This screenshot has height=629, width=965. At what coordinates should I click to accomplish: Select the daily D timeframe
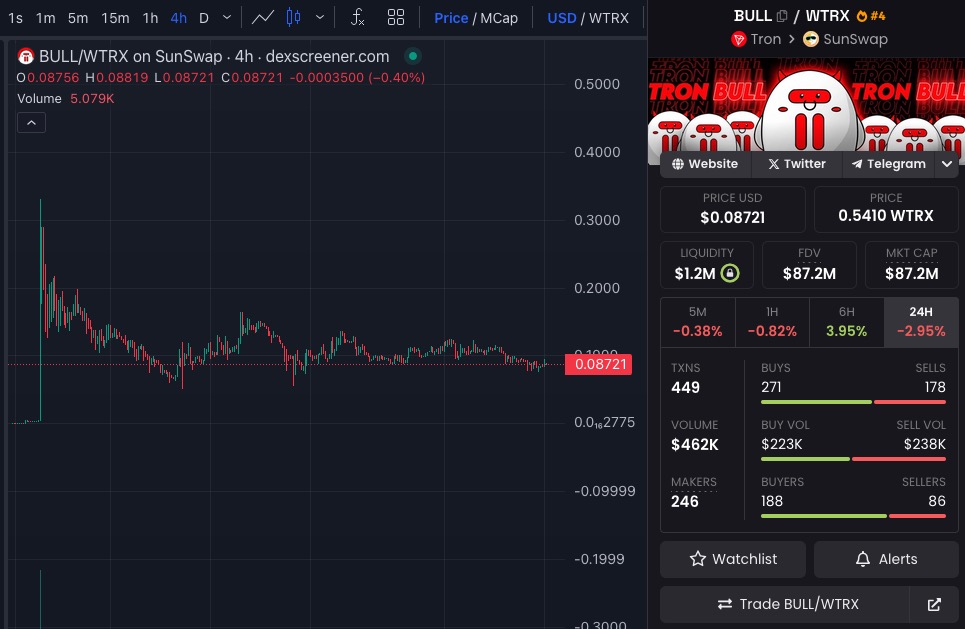[204, 18]
